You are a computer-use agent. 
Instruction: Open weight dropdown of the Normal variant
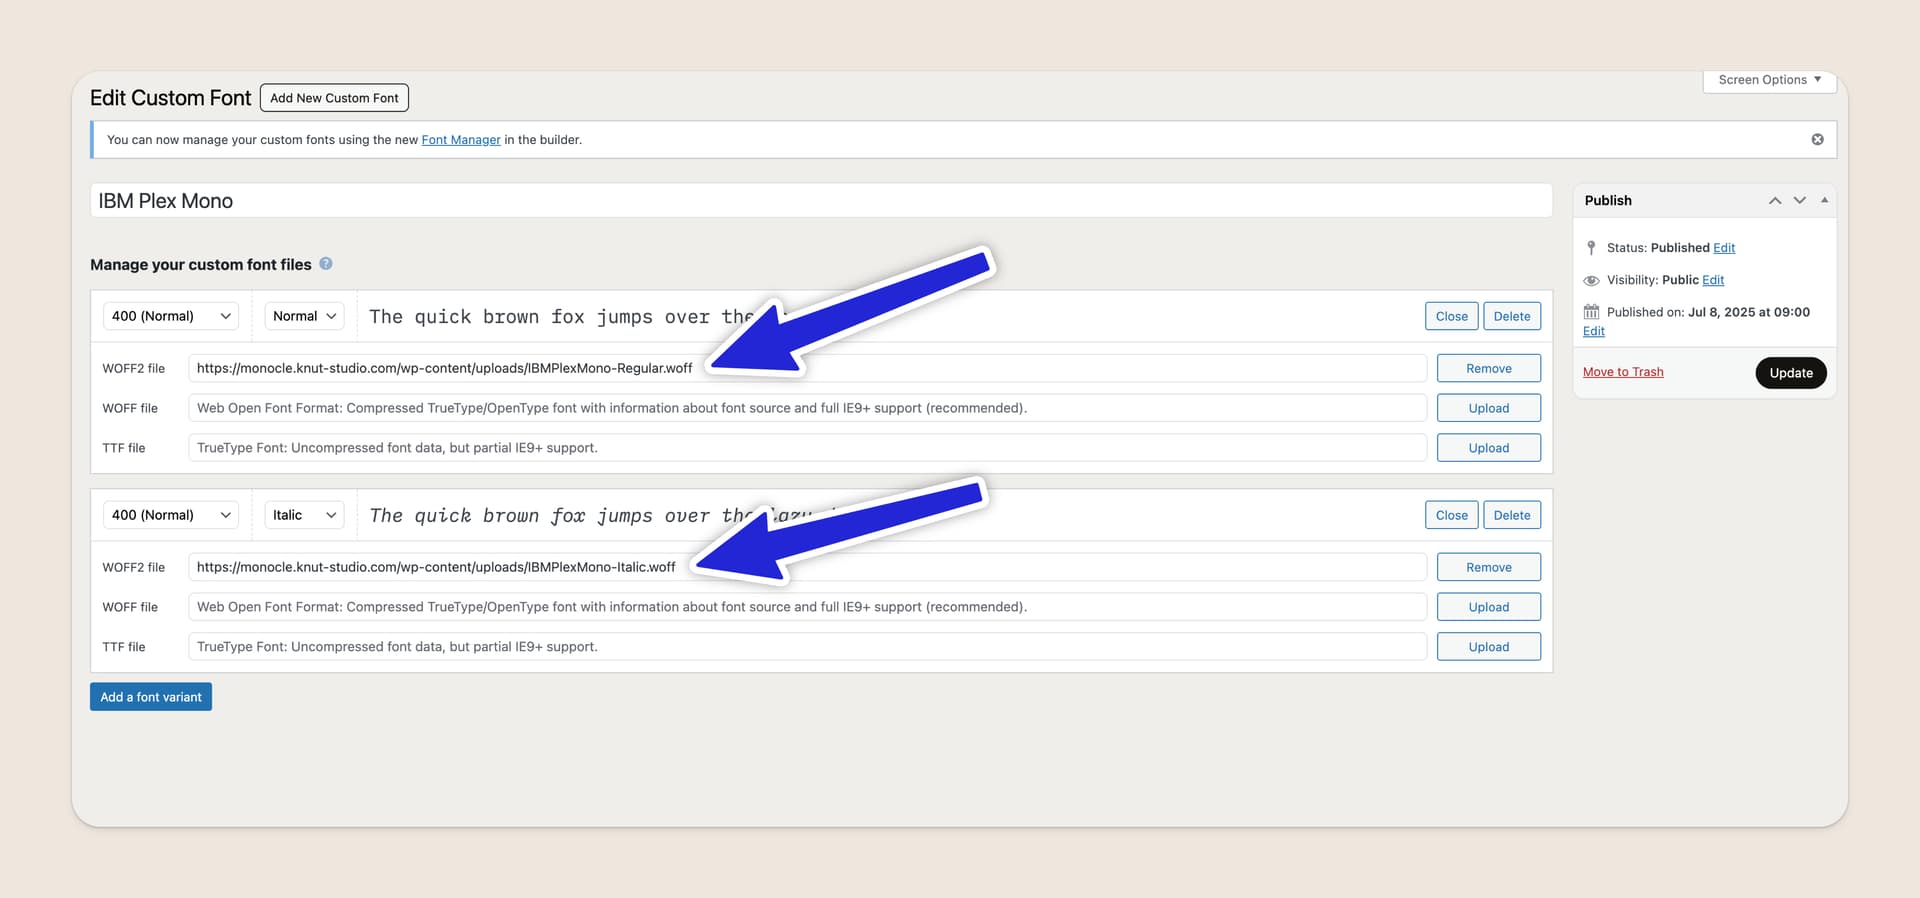(171, 316)
